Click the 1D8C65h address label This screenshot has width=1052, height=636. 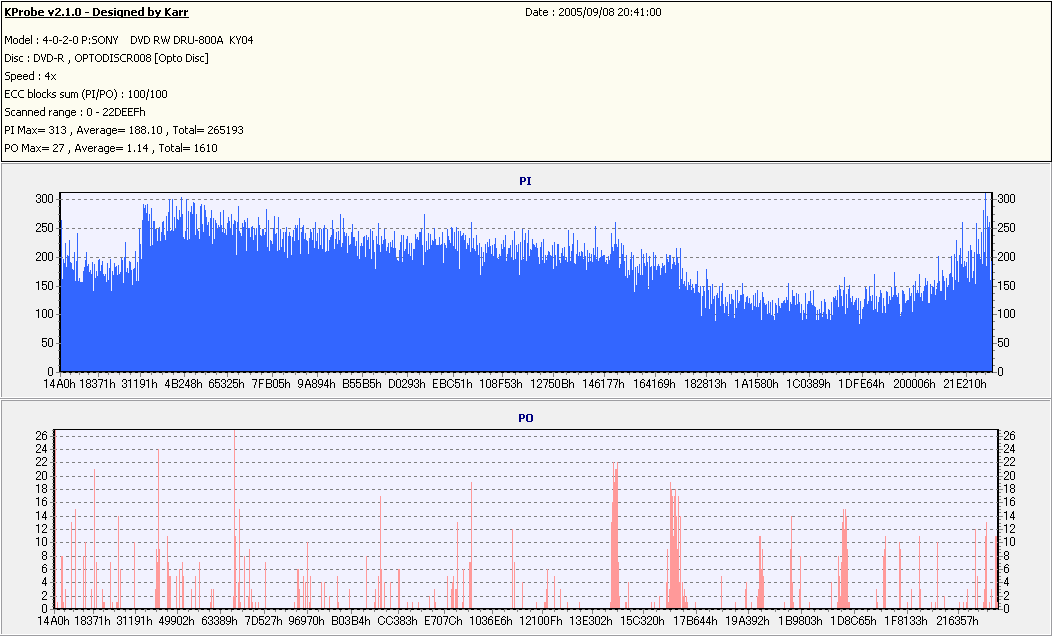coord(853,621)
